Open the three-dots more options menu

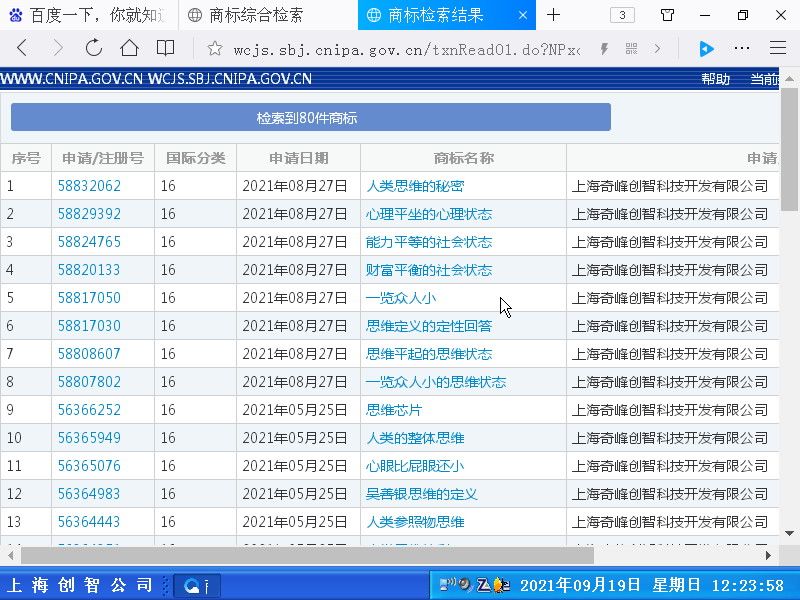742,48
